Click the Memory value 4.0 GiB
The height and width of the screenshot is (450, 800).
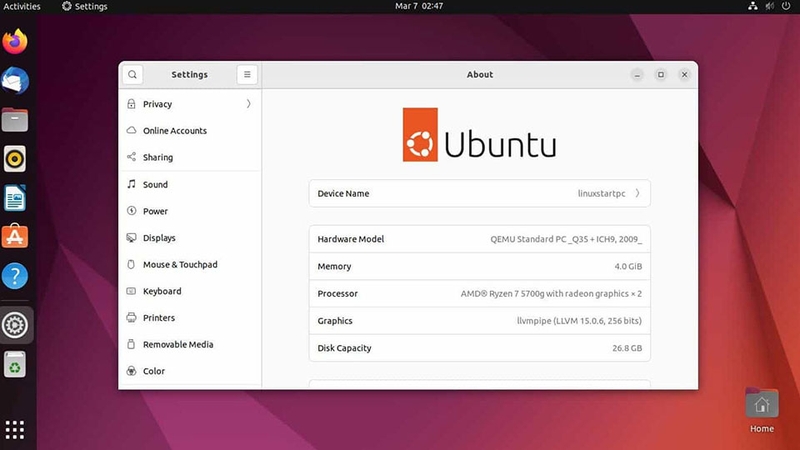click(628, 266)
